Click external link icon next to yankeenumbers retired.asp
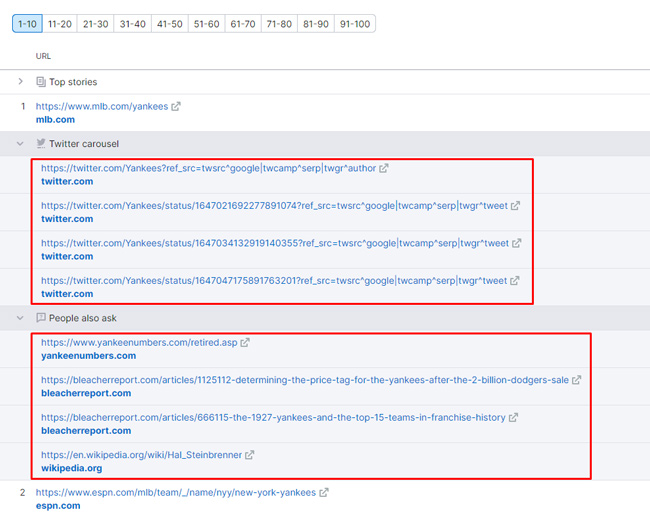Screen dimensions: 650x515 click(245, 343)
